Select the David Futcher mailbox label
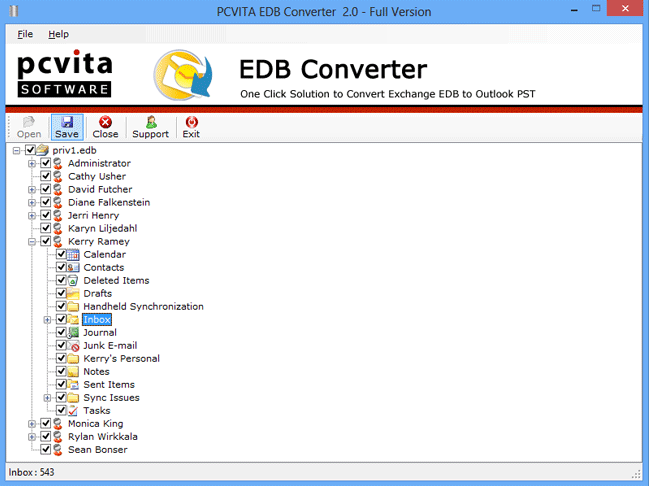Viewport: 649px width, 486px height. pos(100,189)
